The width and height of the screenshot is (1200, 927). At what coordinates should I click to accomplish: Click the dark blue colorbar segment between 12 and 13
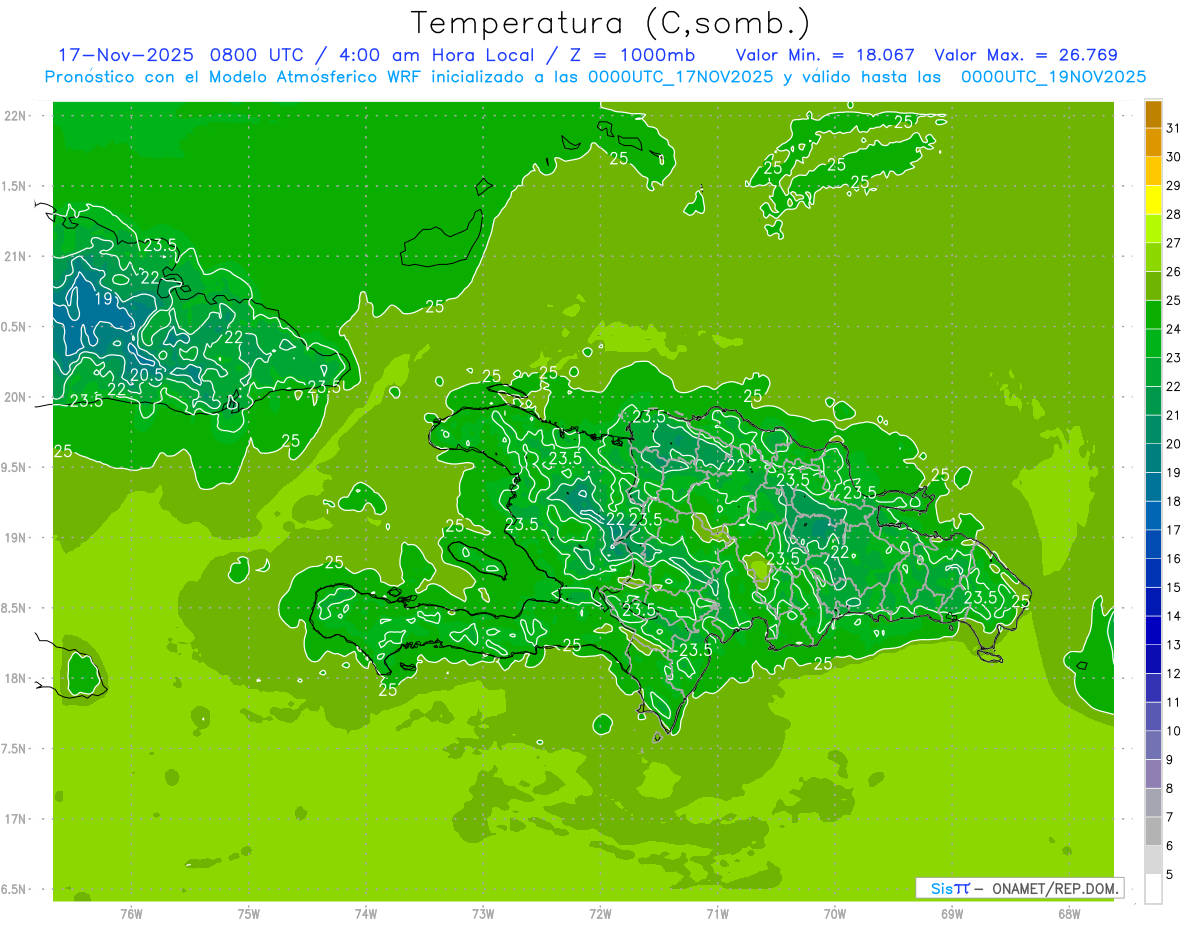click(1153, 659)
